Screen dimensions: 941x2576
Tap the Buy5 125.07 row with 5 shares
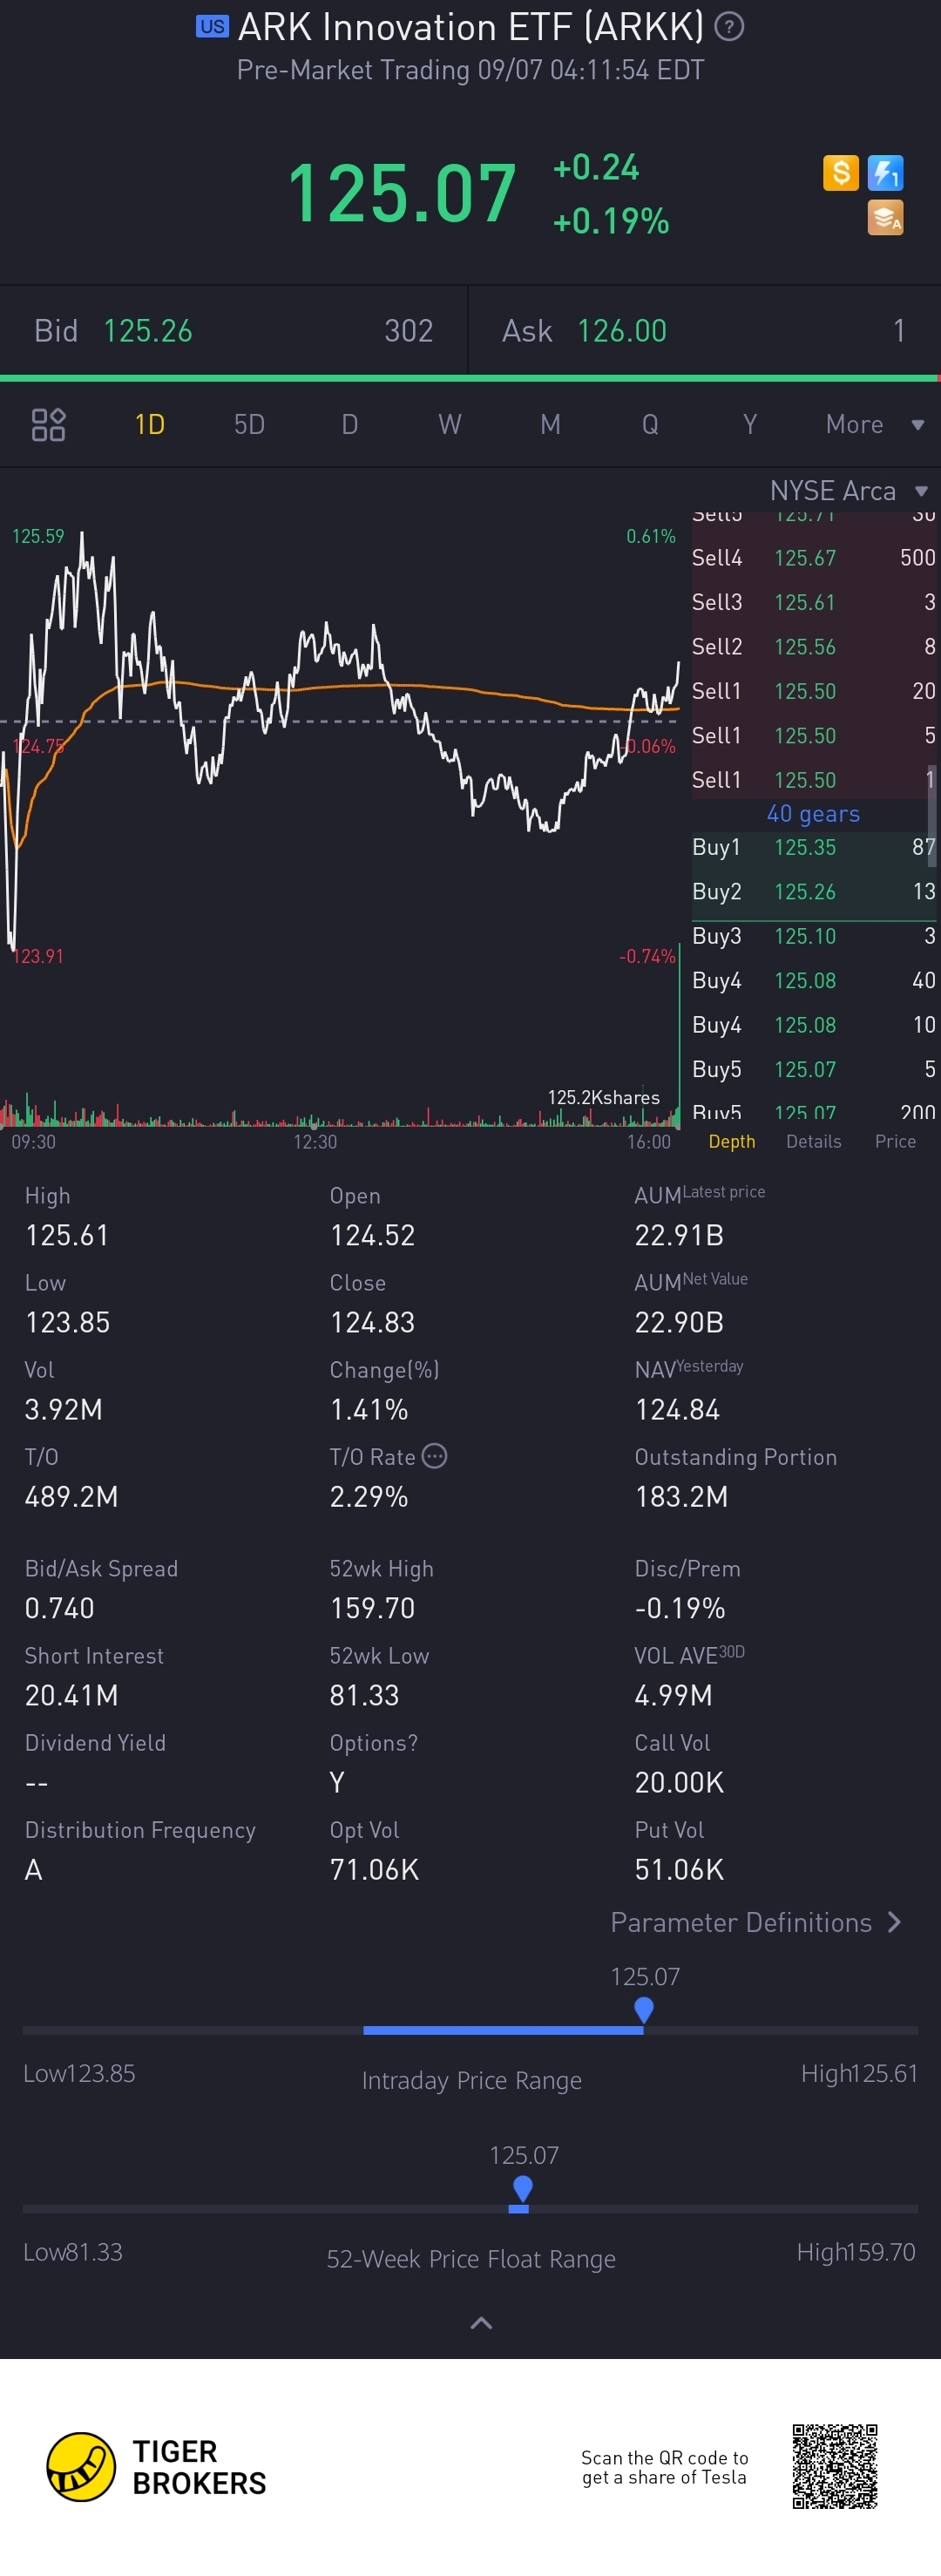pyautogui.click(x=814, y=1069)
